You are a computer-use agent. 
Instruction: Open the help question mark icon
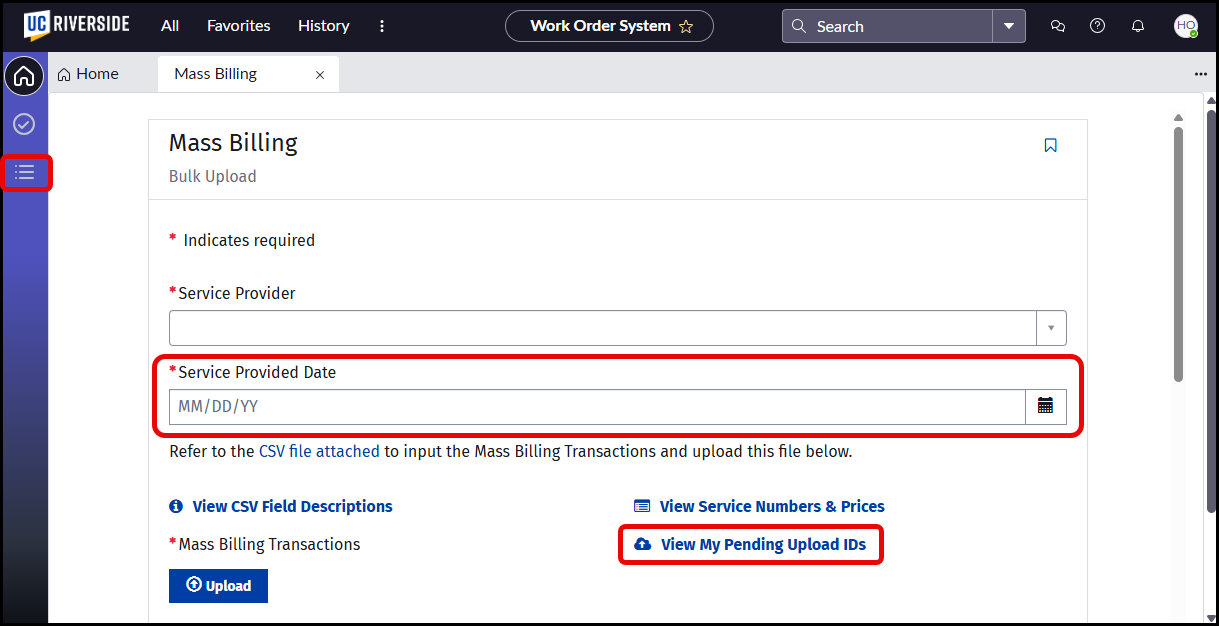point(1097,26)
